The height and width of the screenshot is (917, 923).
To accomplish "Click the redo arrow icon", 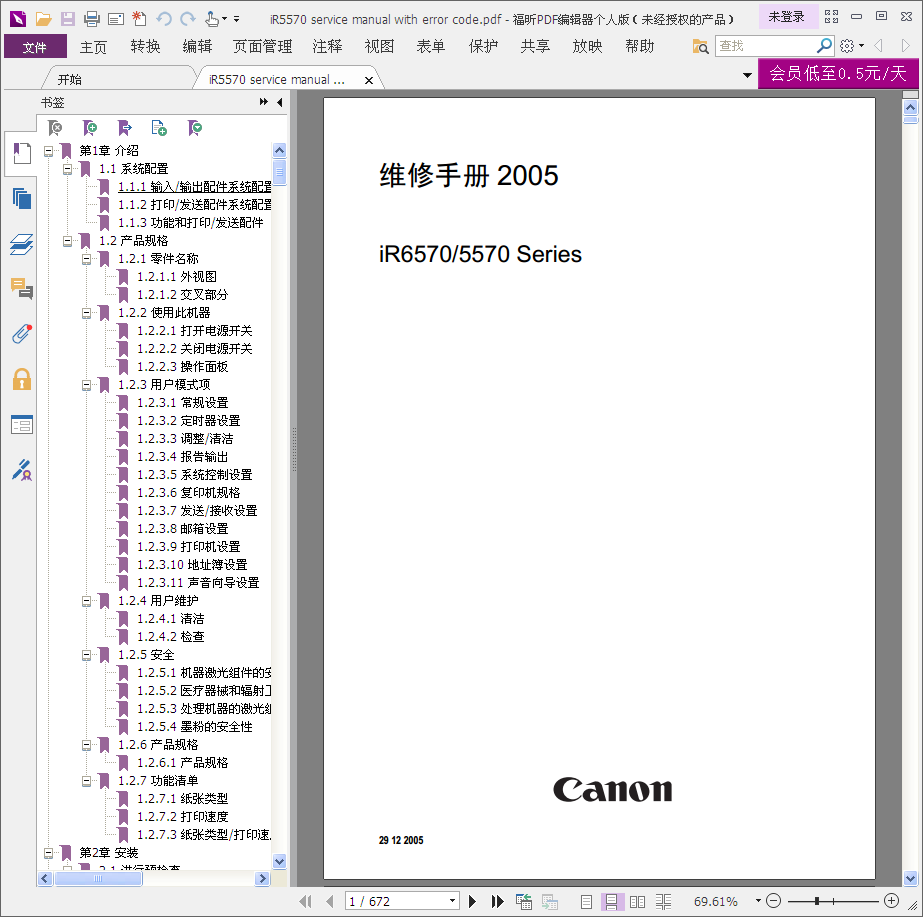I will [x=188, y=19].
